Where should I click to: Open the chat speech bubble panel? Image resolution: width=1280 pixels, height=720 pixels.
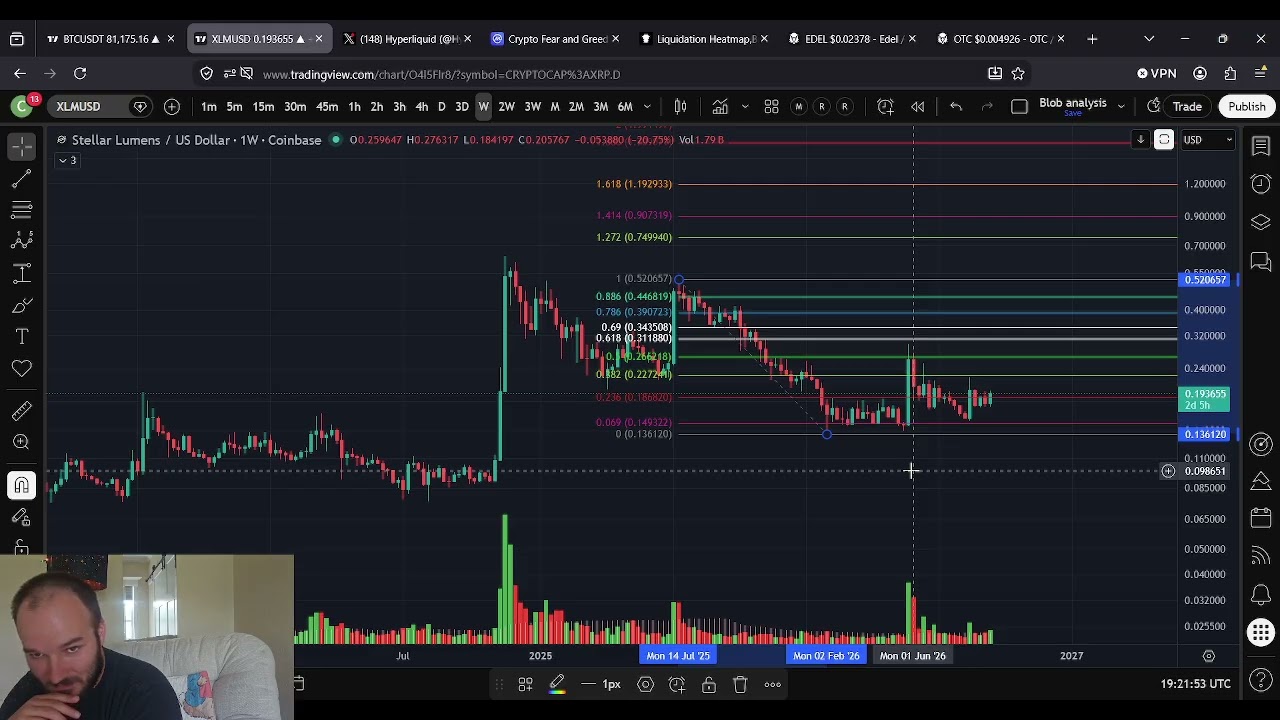pos(1261,262)
